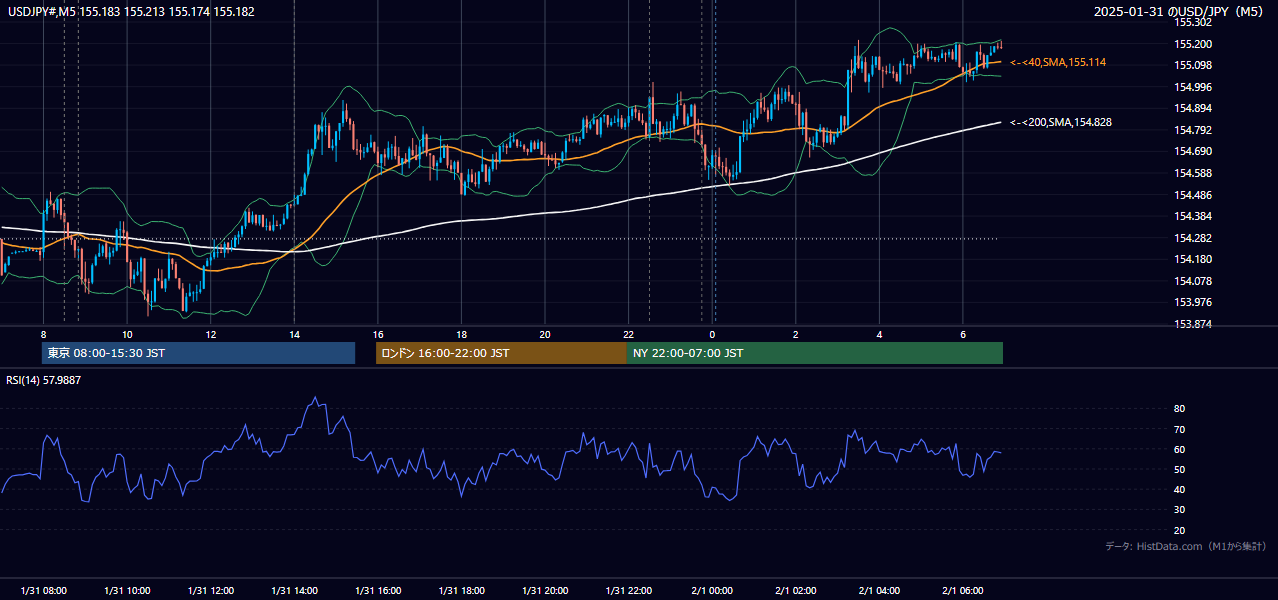Select the RSI scale value 80

point(1179,409)
